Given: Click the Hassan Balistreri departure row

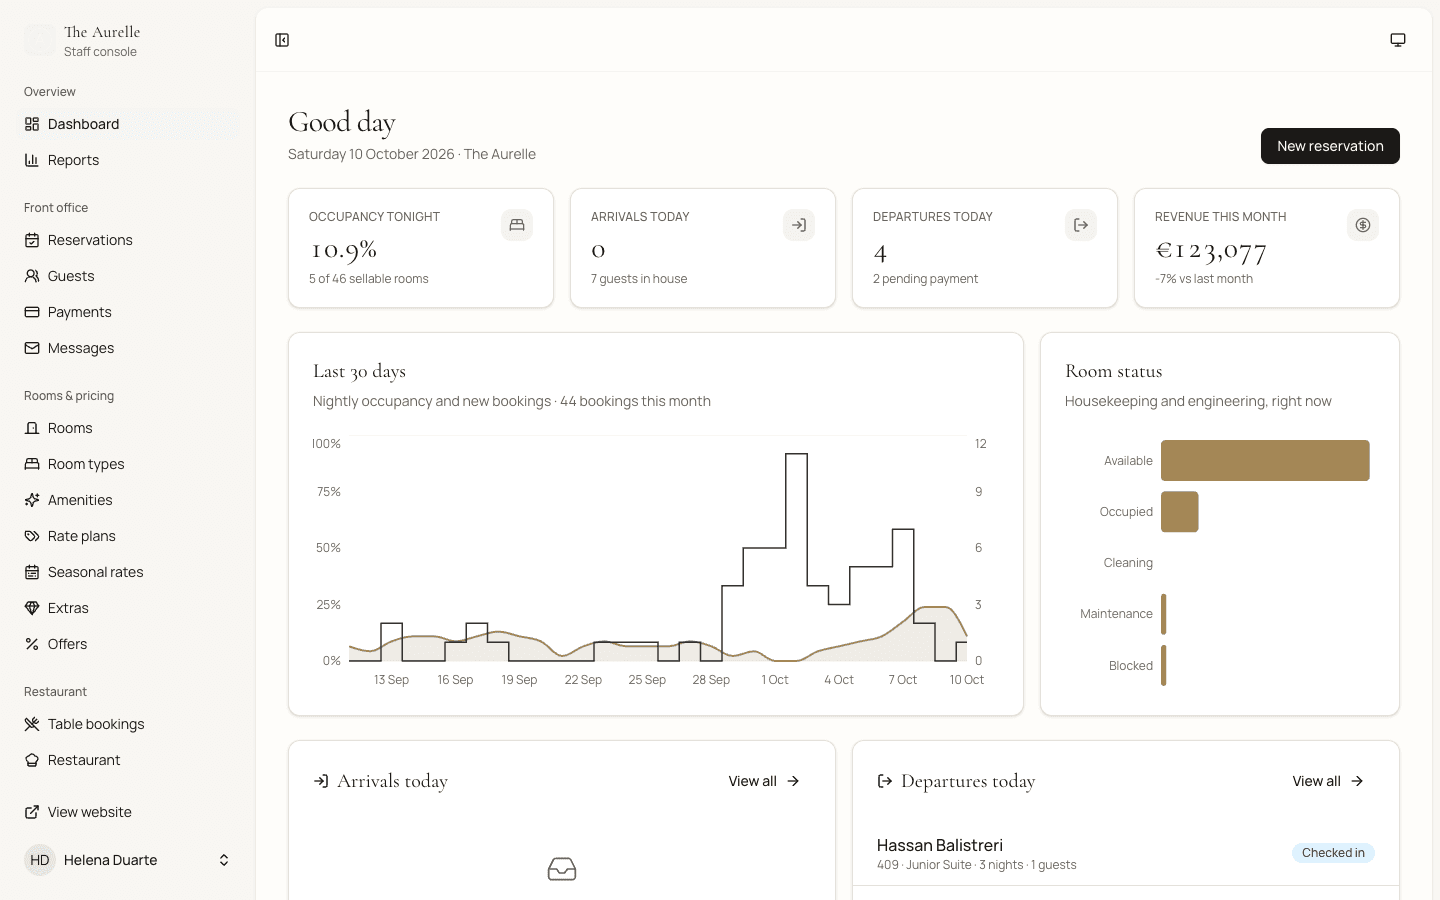Looking at the screenshot, I should pos(1126,854).
